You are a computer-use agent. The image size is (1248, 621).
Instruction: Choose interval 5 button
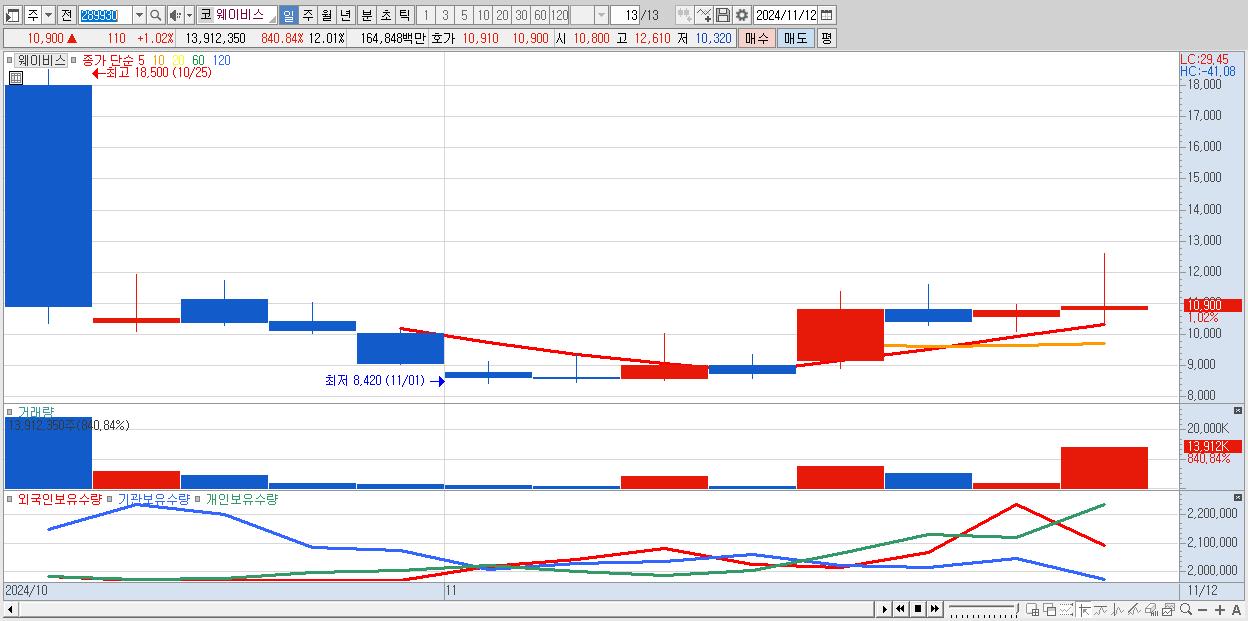464,15
